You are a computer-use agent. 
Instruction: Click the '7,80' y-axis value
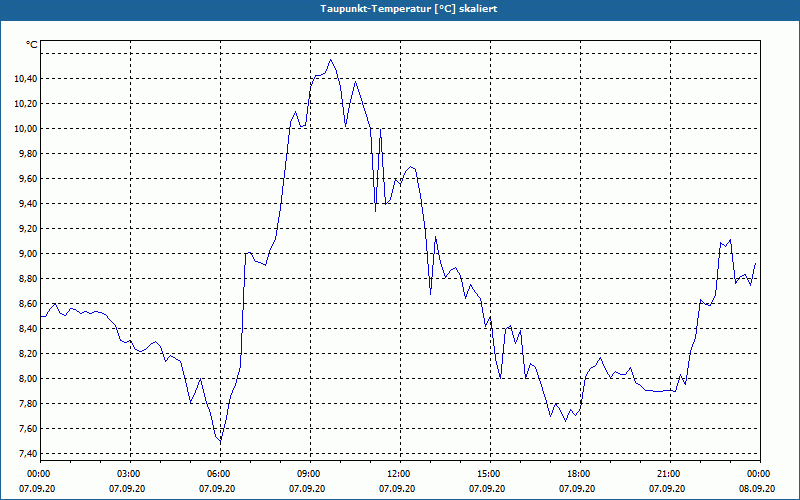point(27,404)
